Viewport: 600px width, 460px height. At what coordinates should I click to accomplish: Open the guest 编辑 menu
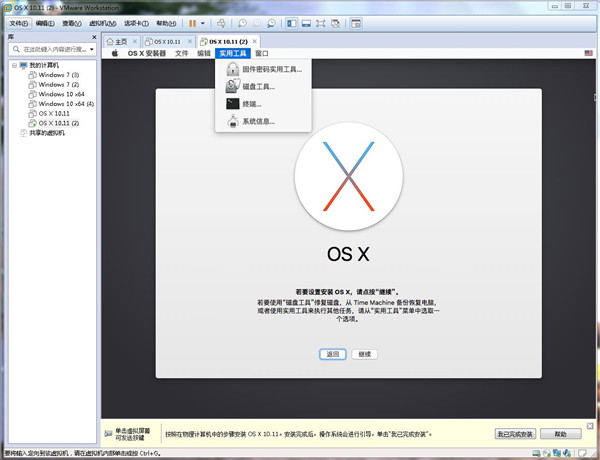coord(204,53)
